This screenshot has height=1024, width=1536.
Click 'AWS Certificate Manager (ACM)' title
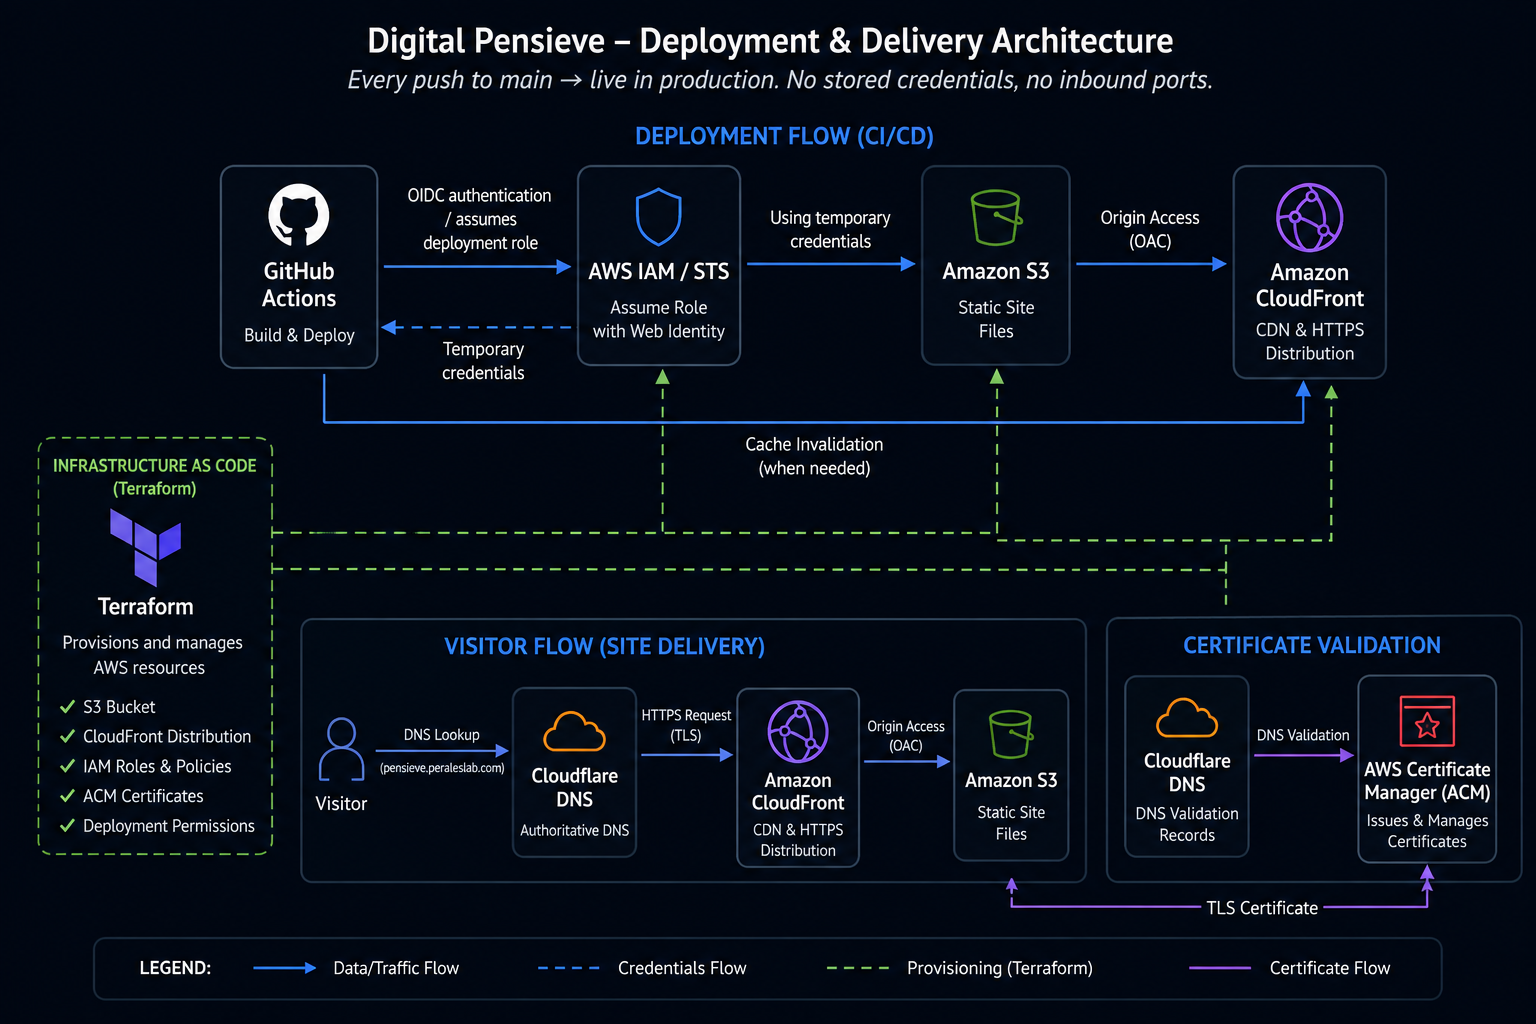click(x=1427, y=781)
